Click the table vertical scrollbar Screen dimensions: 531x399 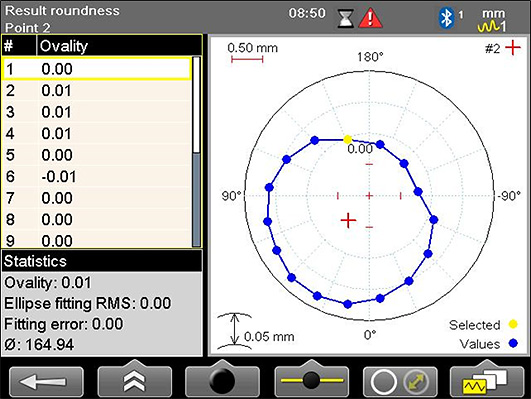click(x=196, y=152)
